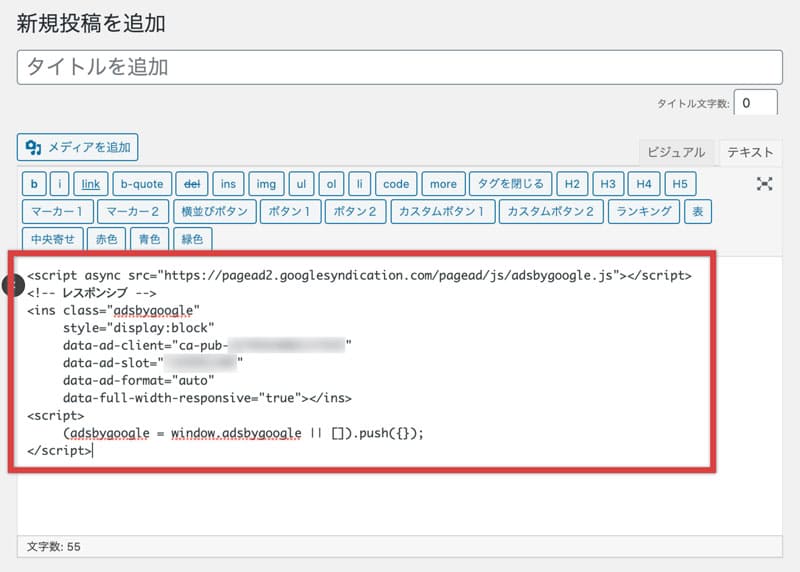The height and width of the screenshot is (572, 800).
Task: Insert image with img button
Action: (266, 184)
